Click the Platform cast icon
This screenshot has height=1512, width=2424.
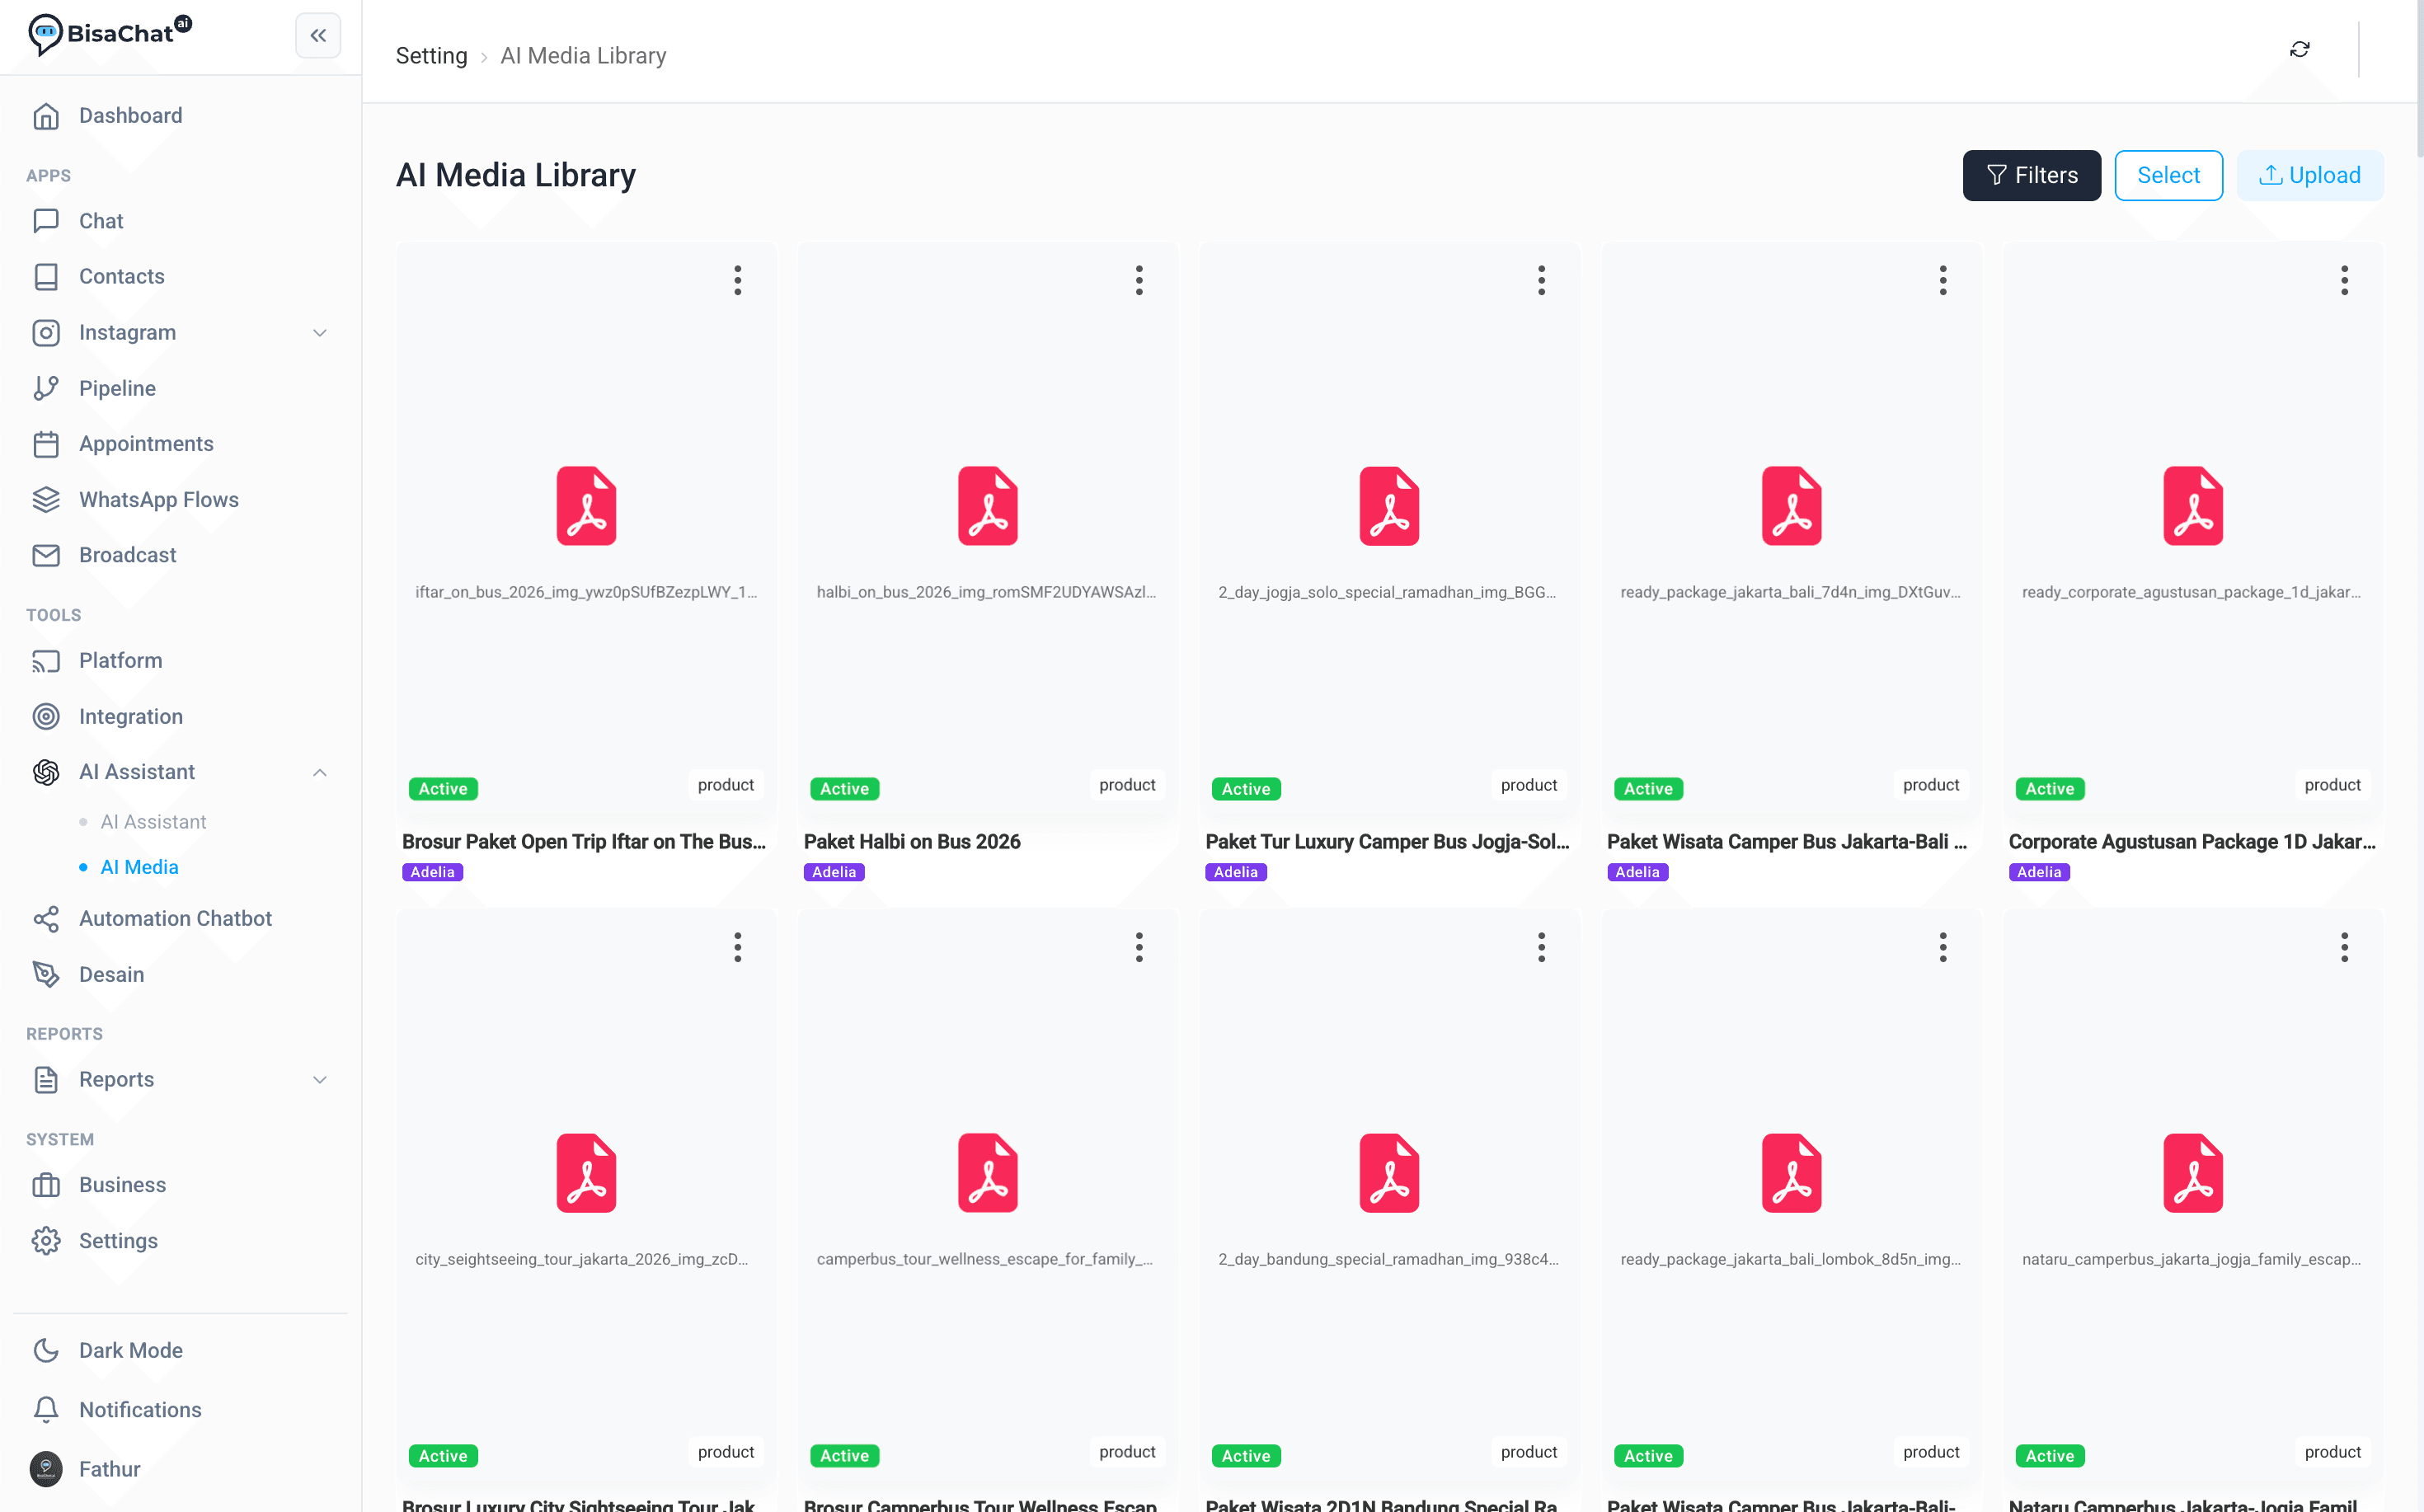[46, 661]
